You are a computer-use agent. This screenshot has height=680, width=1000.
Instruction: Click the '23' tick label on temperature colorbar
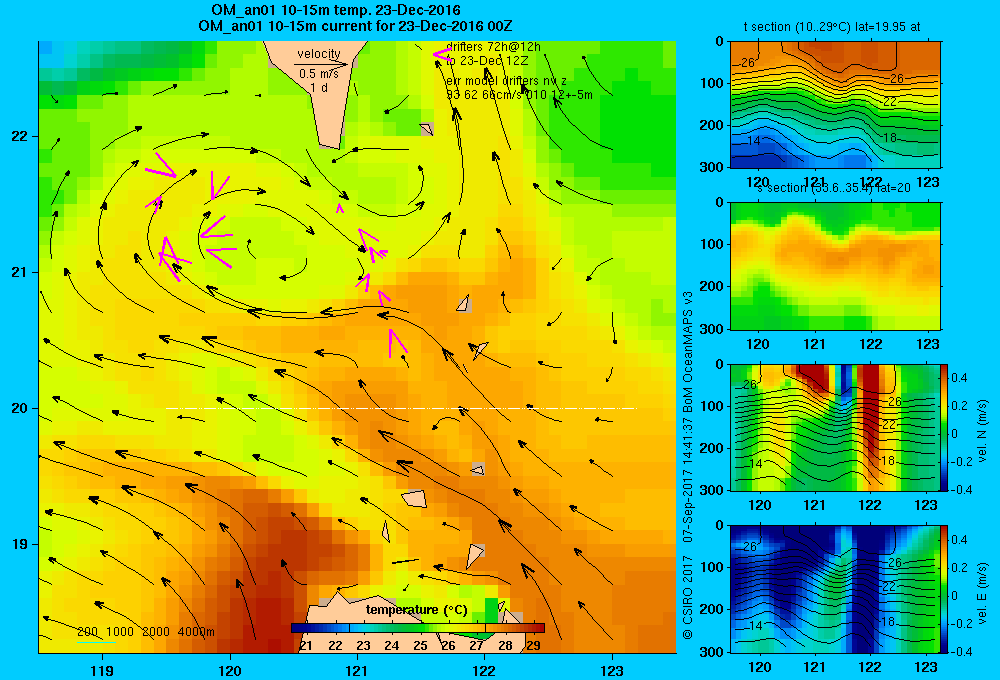point(364,645)
